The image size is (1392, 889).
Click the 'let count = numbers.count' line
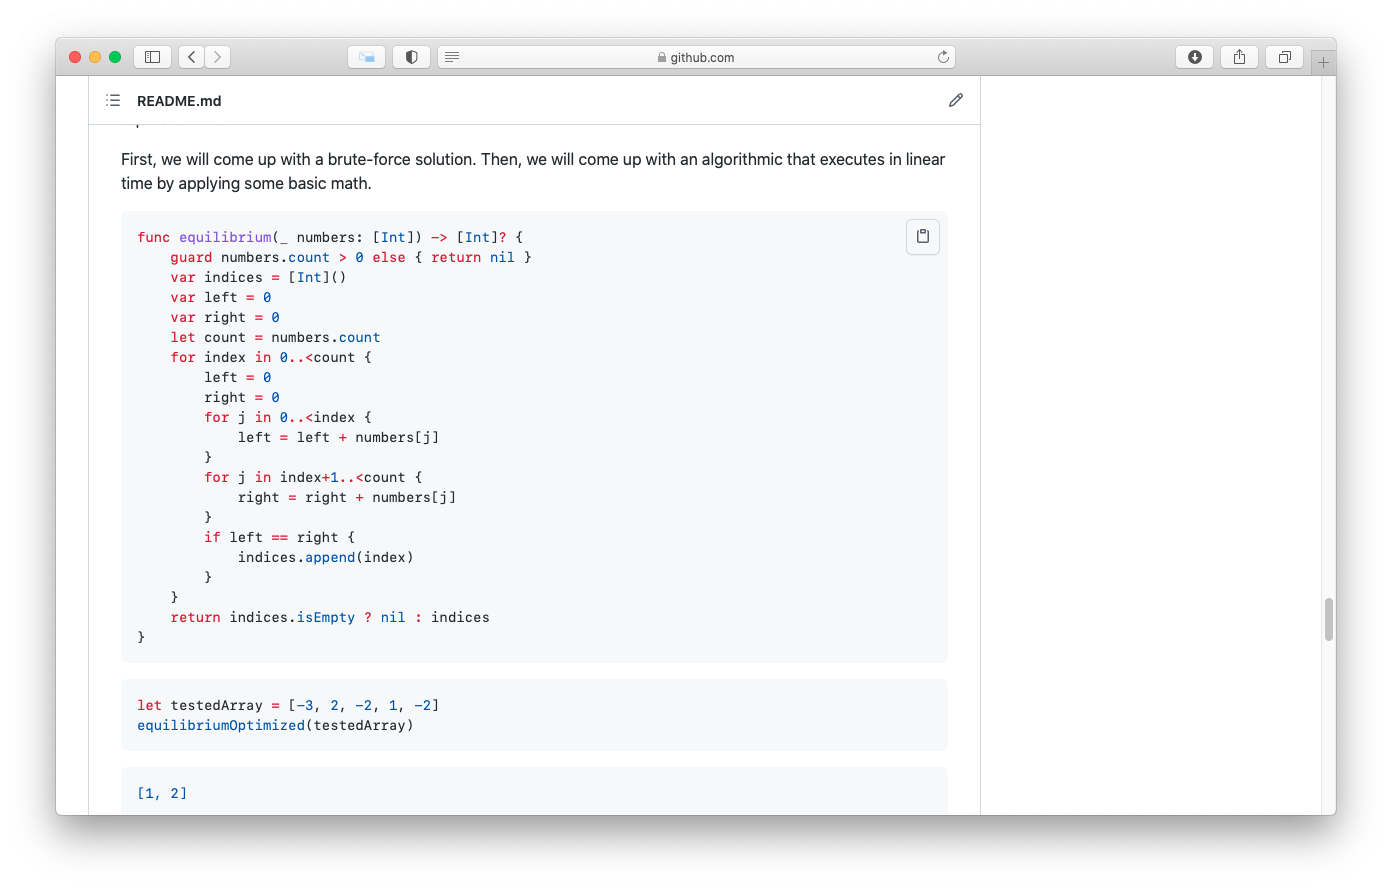click(275, 337)
